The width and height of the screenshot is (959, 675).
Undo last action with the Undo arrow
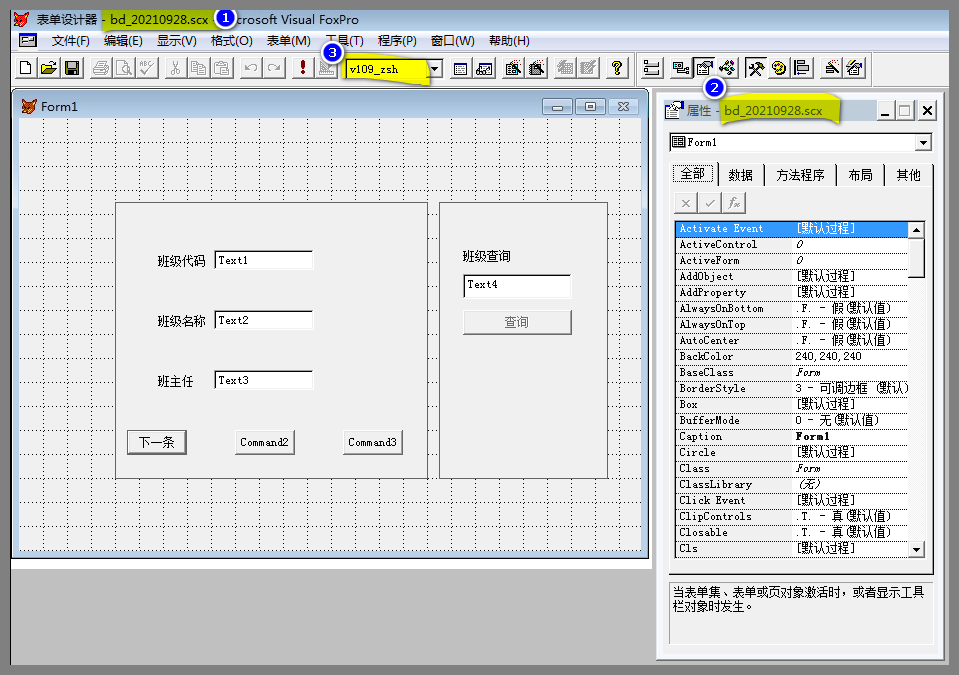pos(250,68)
